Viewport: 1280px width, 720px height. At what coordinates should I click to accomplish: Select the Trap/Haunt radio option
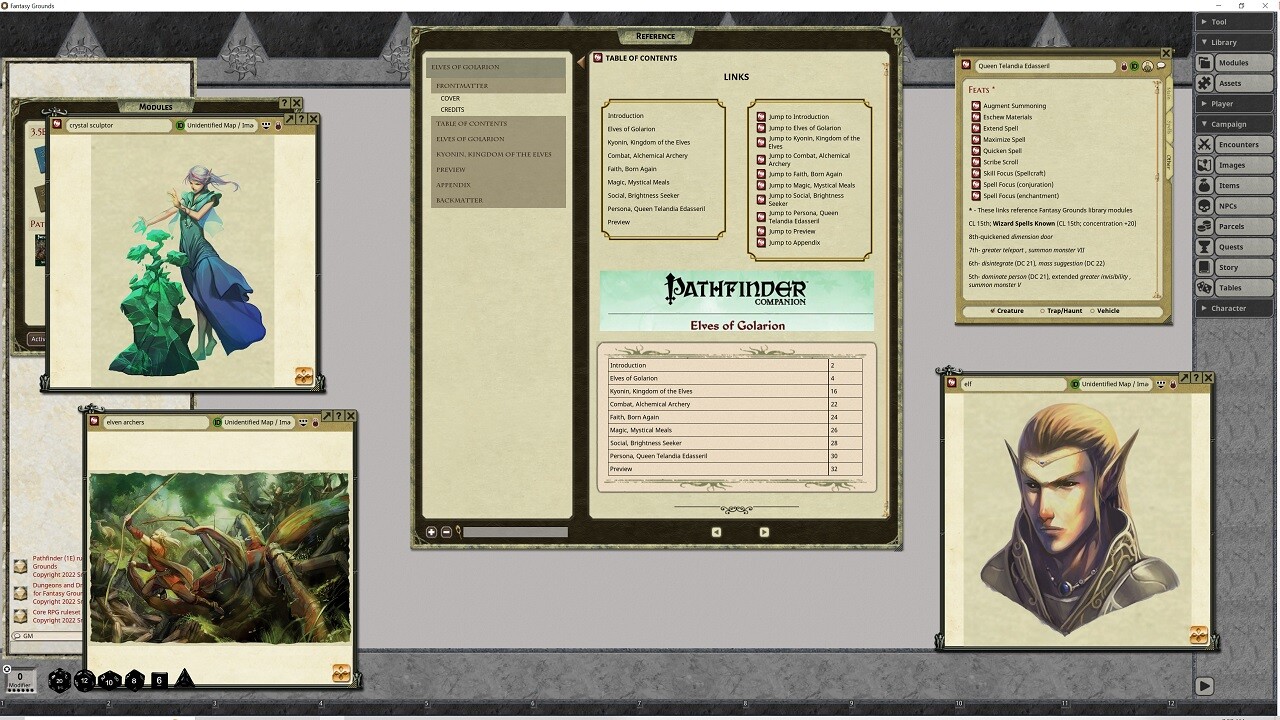pyautogui.click(x=1043, y=311)
